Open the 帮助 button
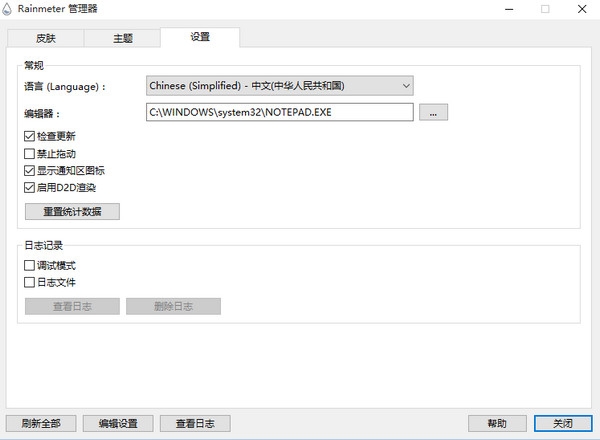600x440 pixels. 497,424
